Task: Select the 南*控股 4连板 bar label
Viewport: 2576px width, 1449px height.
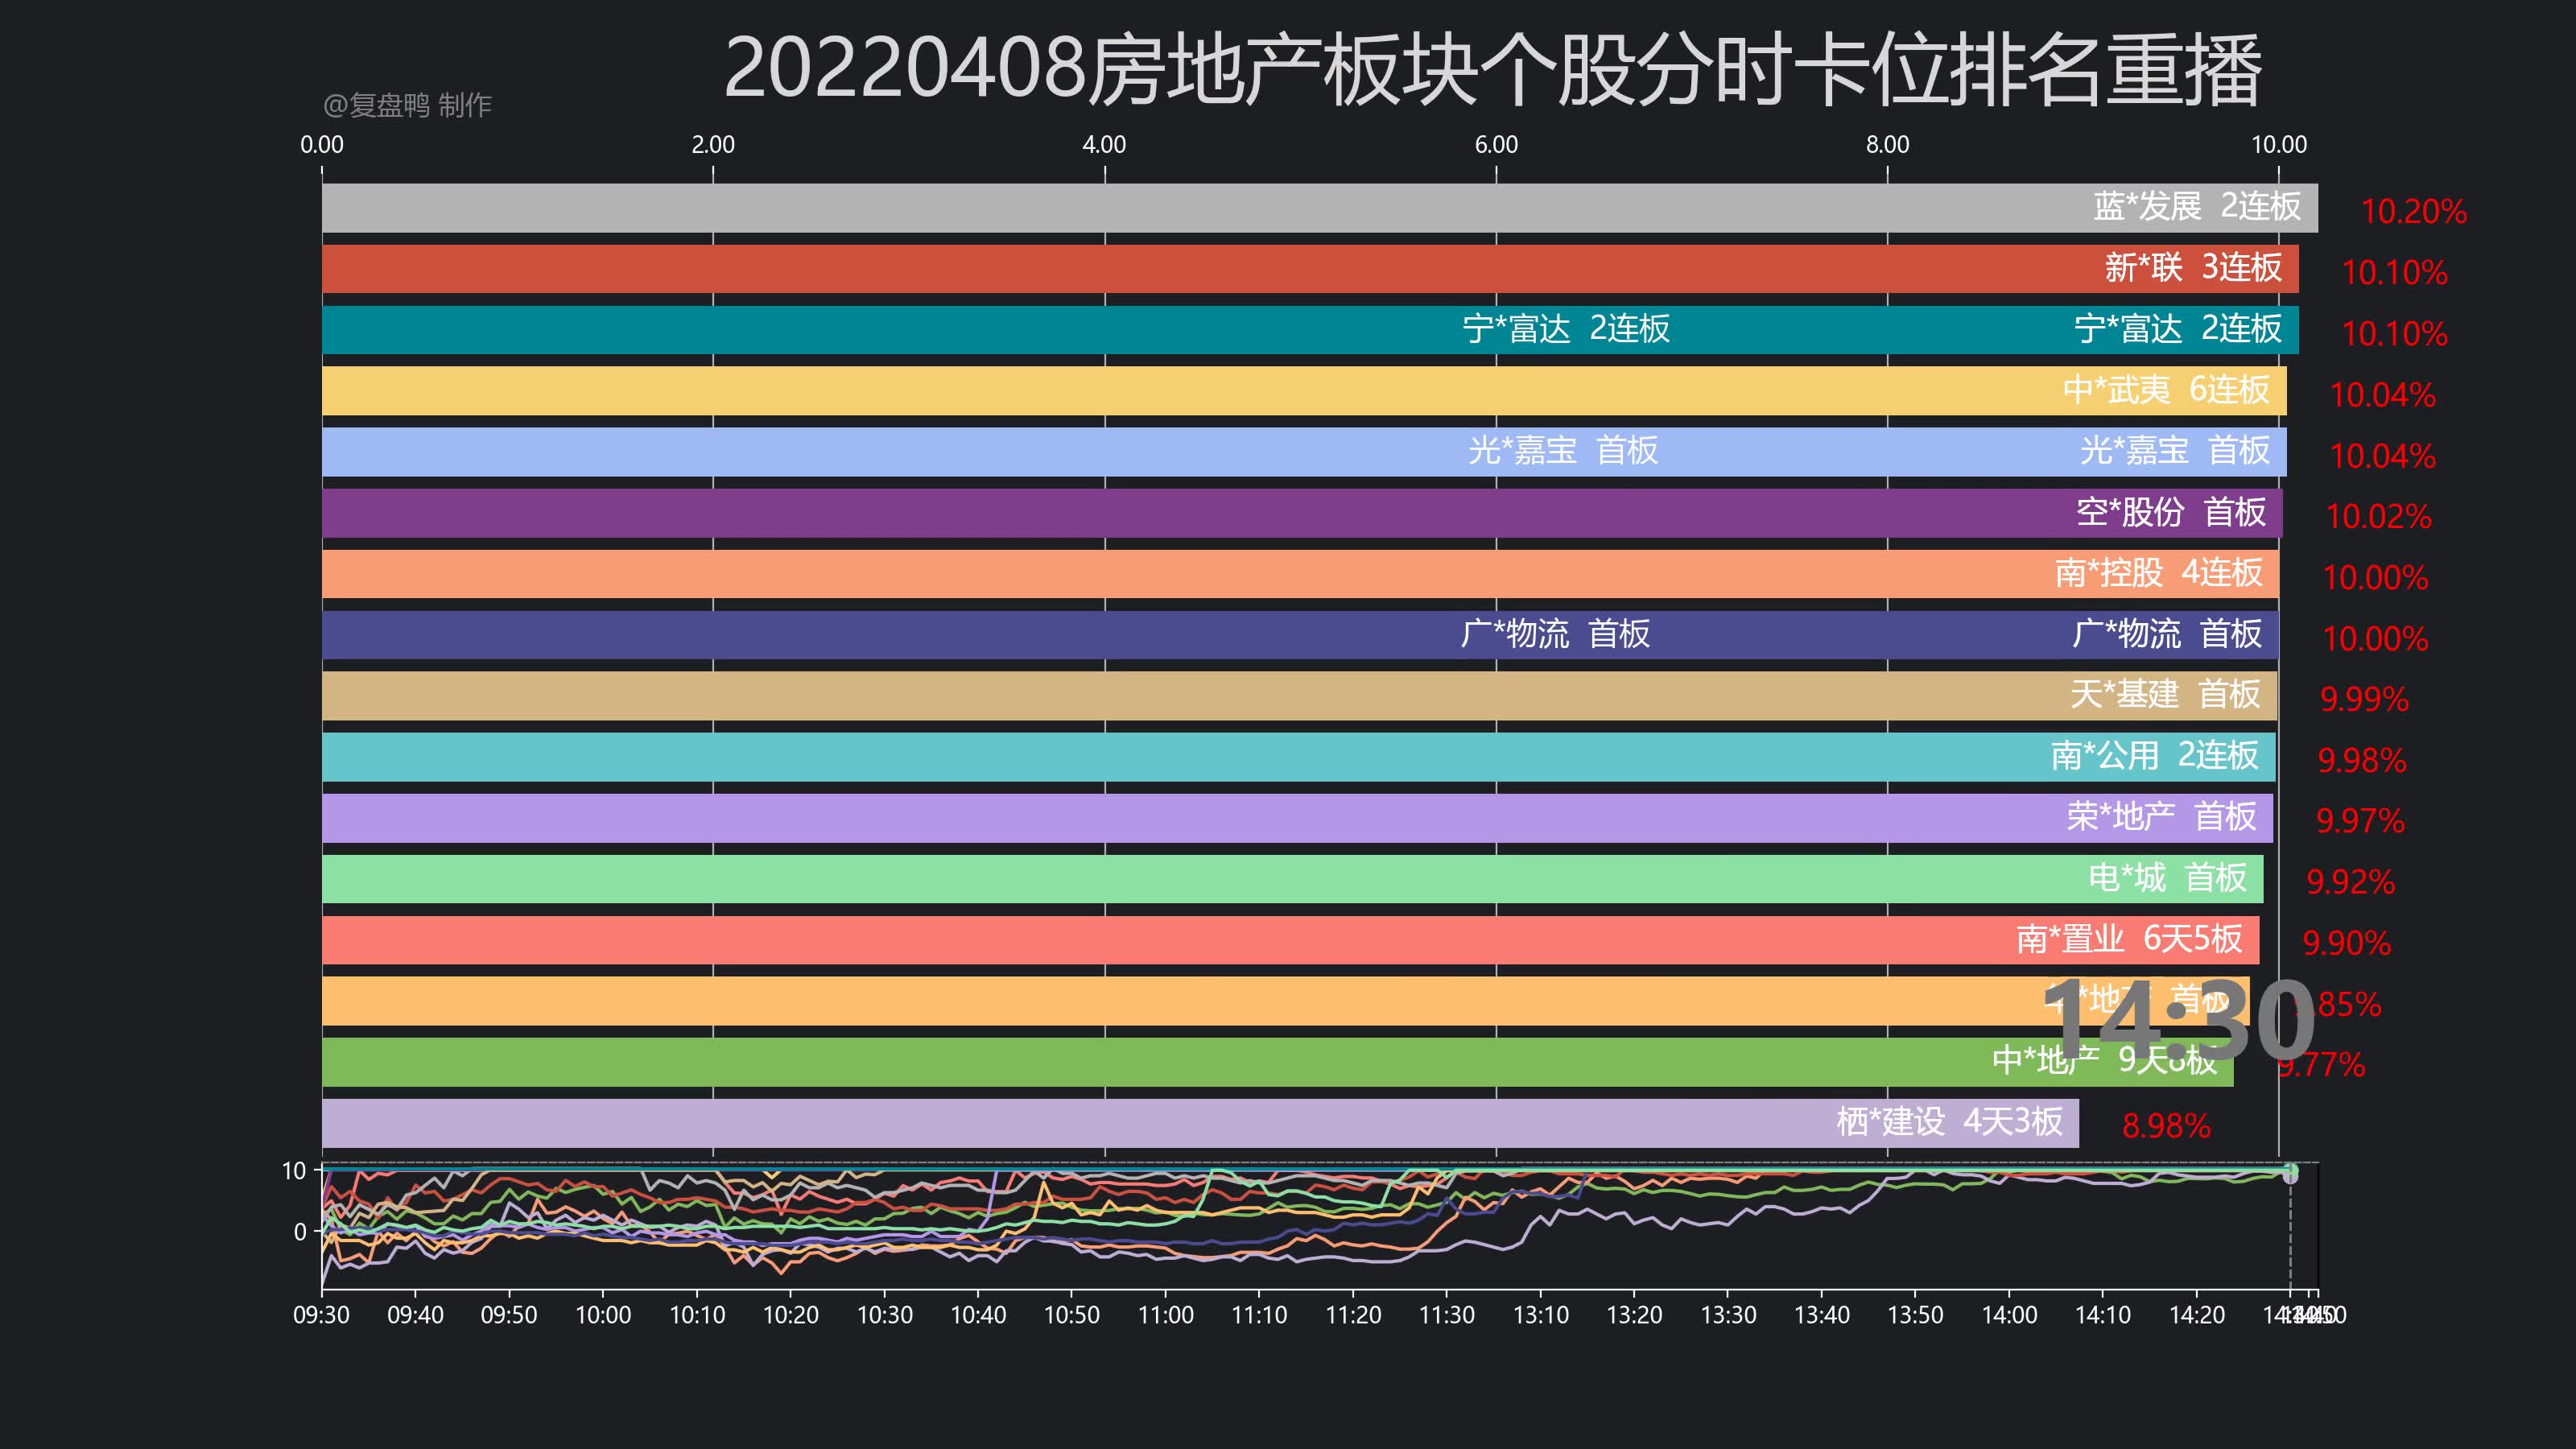Action: click(2158, 572)
